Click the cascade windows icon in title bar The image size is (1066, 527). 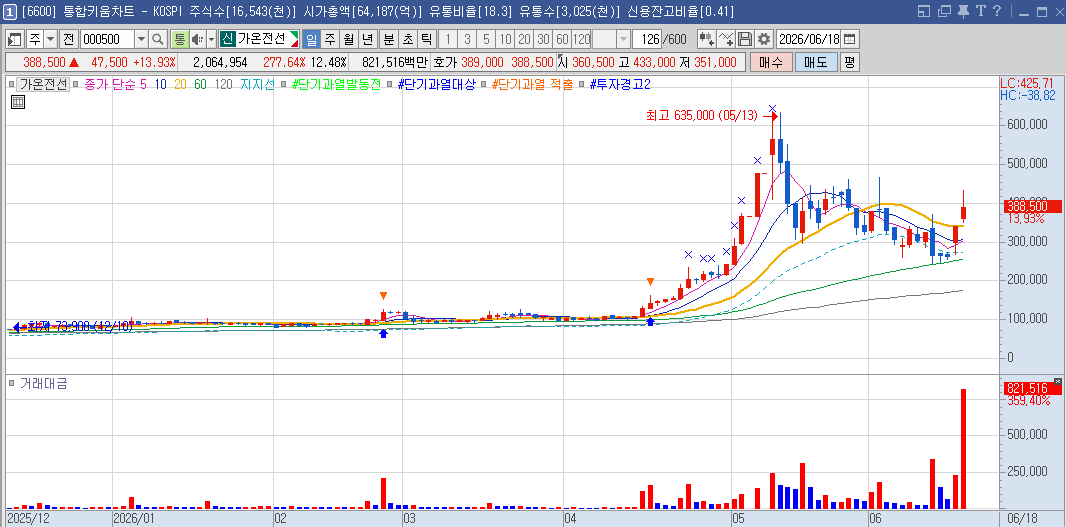tap(944, 11)
